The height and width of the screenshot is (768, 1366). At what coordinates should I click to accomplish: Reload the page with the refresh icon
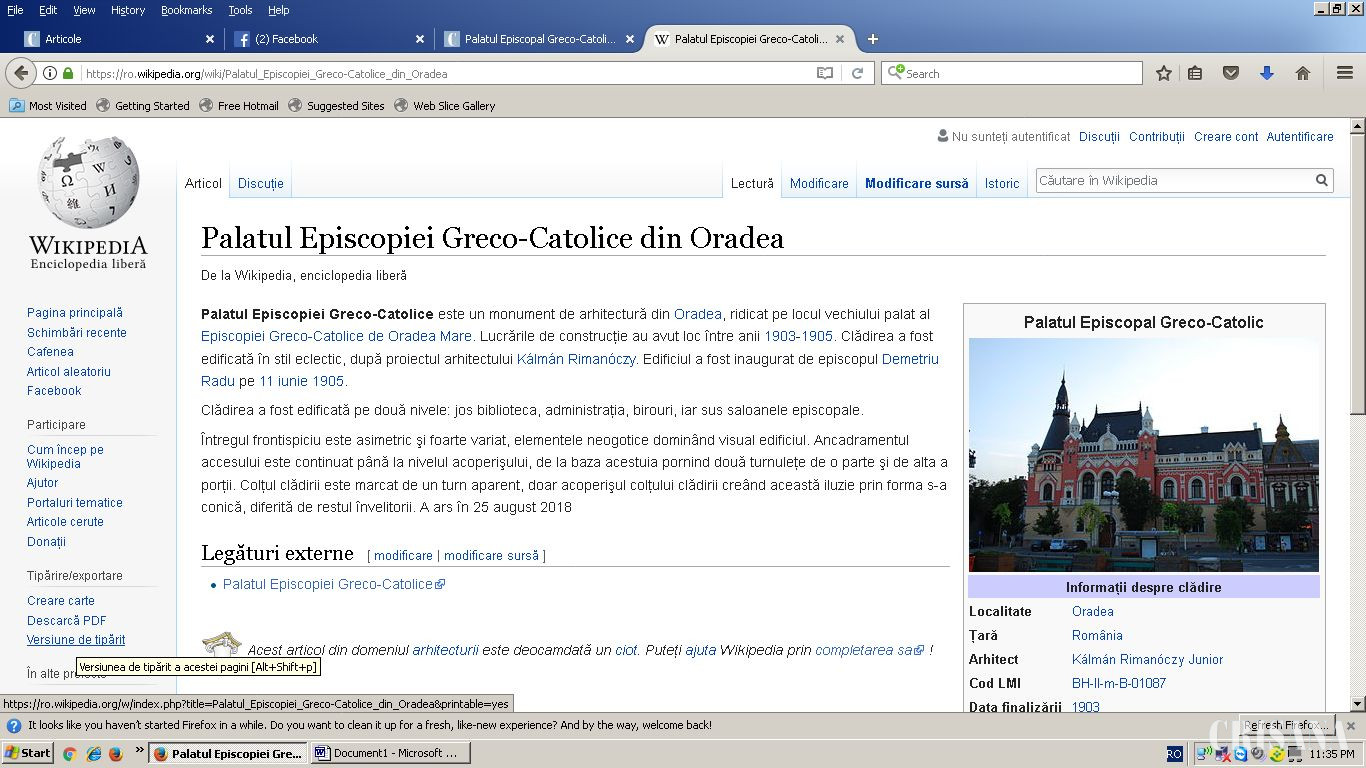tap(857, 73)
